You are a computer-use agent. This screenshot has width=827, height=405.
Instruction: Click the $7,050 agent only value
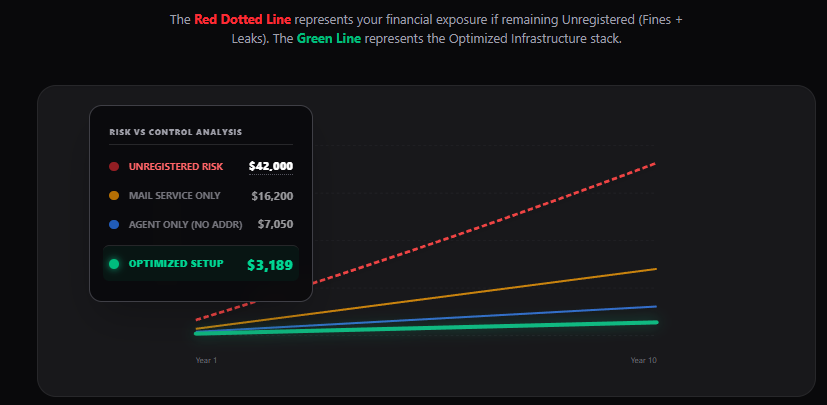[x=275, y=225]
